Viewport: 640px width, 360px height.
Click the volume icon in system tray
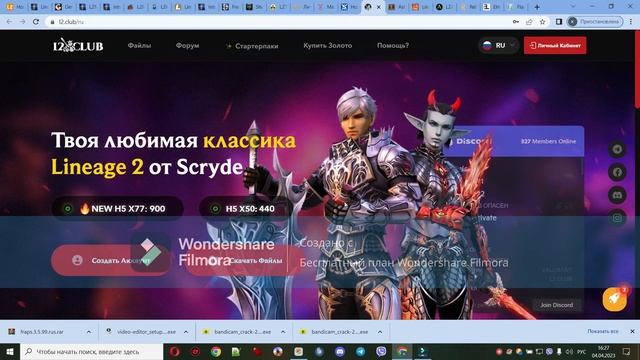pyautogui.click(x=569, y=351)
